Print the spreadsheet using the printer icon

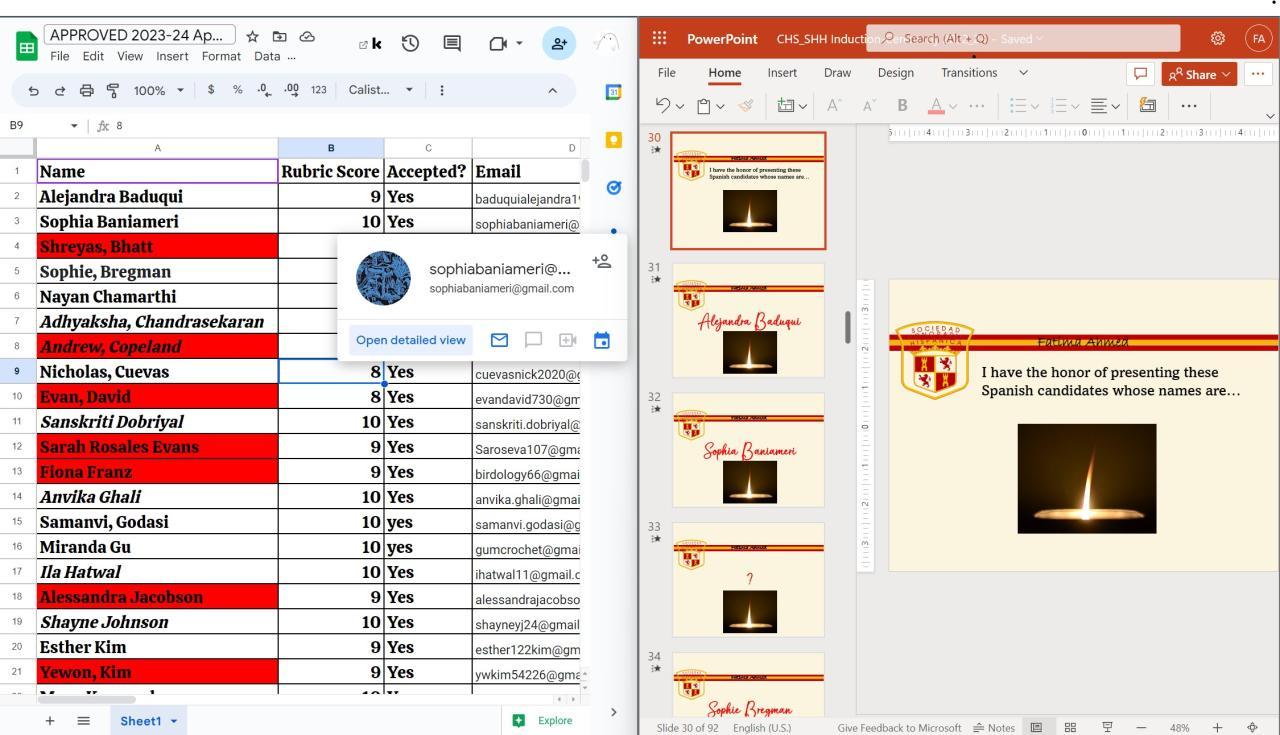tap(86, 90)
